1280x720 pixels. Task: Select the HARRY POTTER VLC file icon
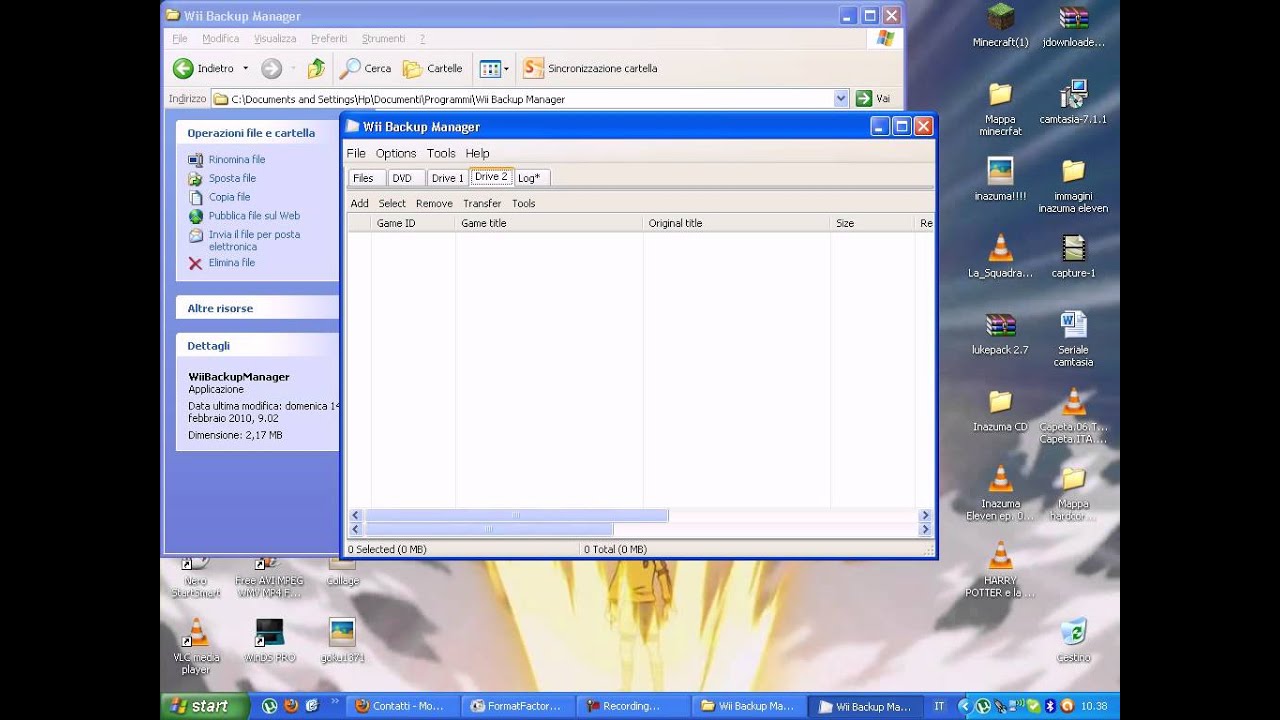pyautogui.click(x=1000, y=569)
